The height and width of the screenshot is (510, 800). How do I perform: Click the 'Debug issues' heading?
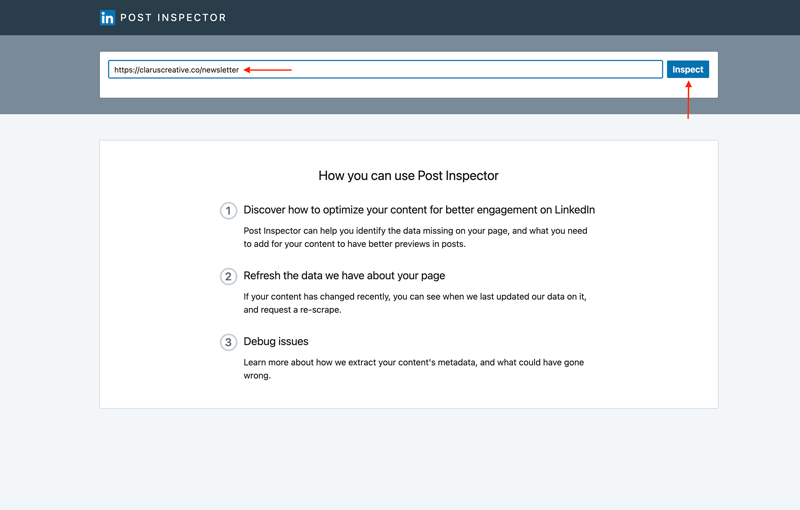(276, 341)
